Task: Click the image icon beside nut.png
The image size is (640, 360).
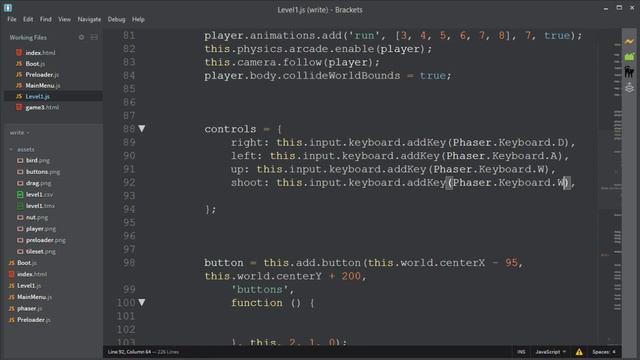Action: [x=20, y=218]
